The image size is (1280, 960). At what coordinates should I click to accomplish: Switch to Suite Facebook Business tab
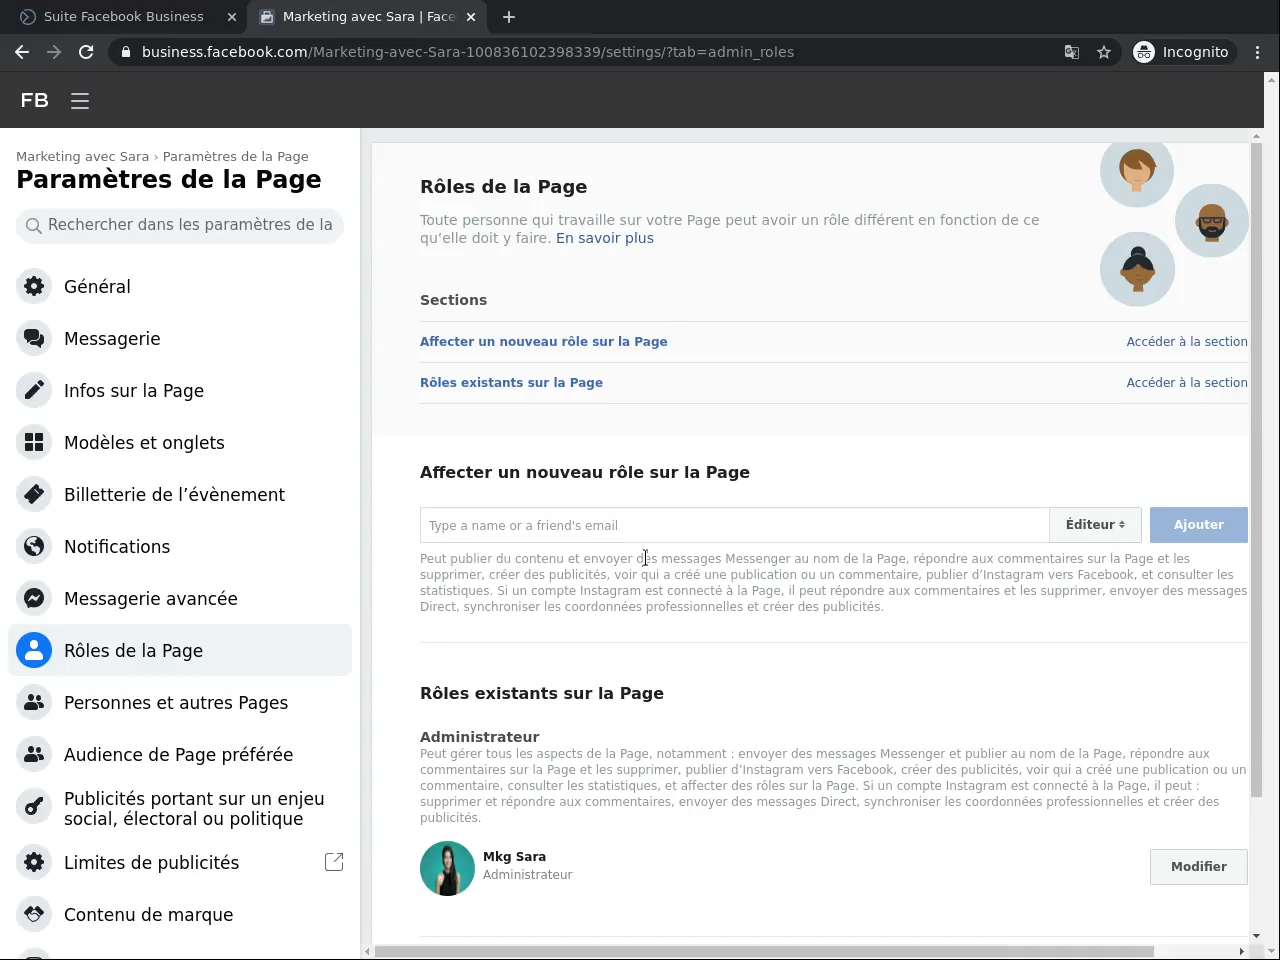[x=124, y=17]
